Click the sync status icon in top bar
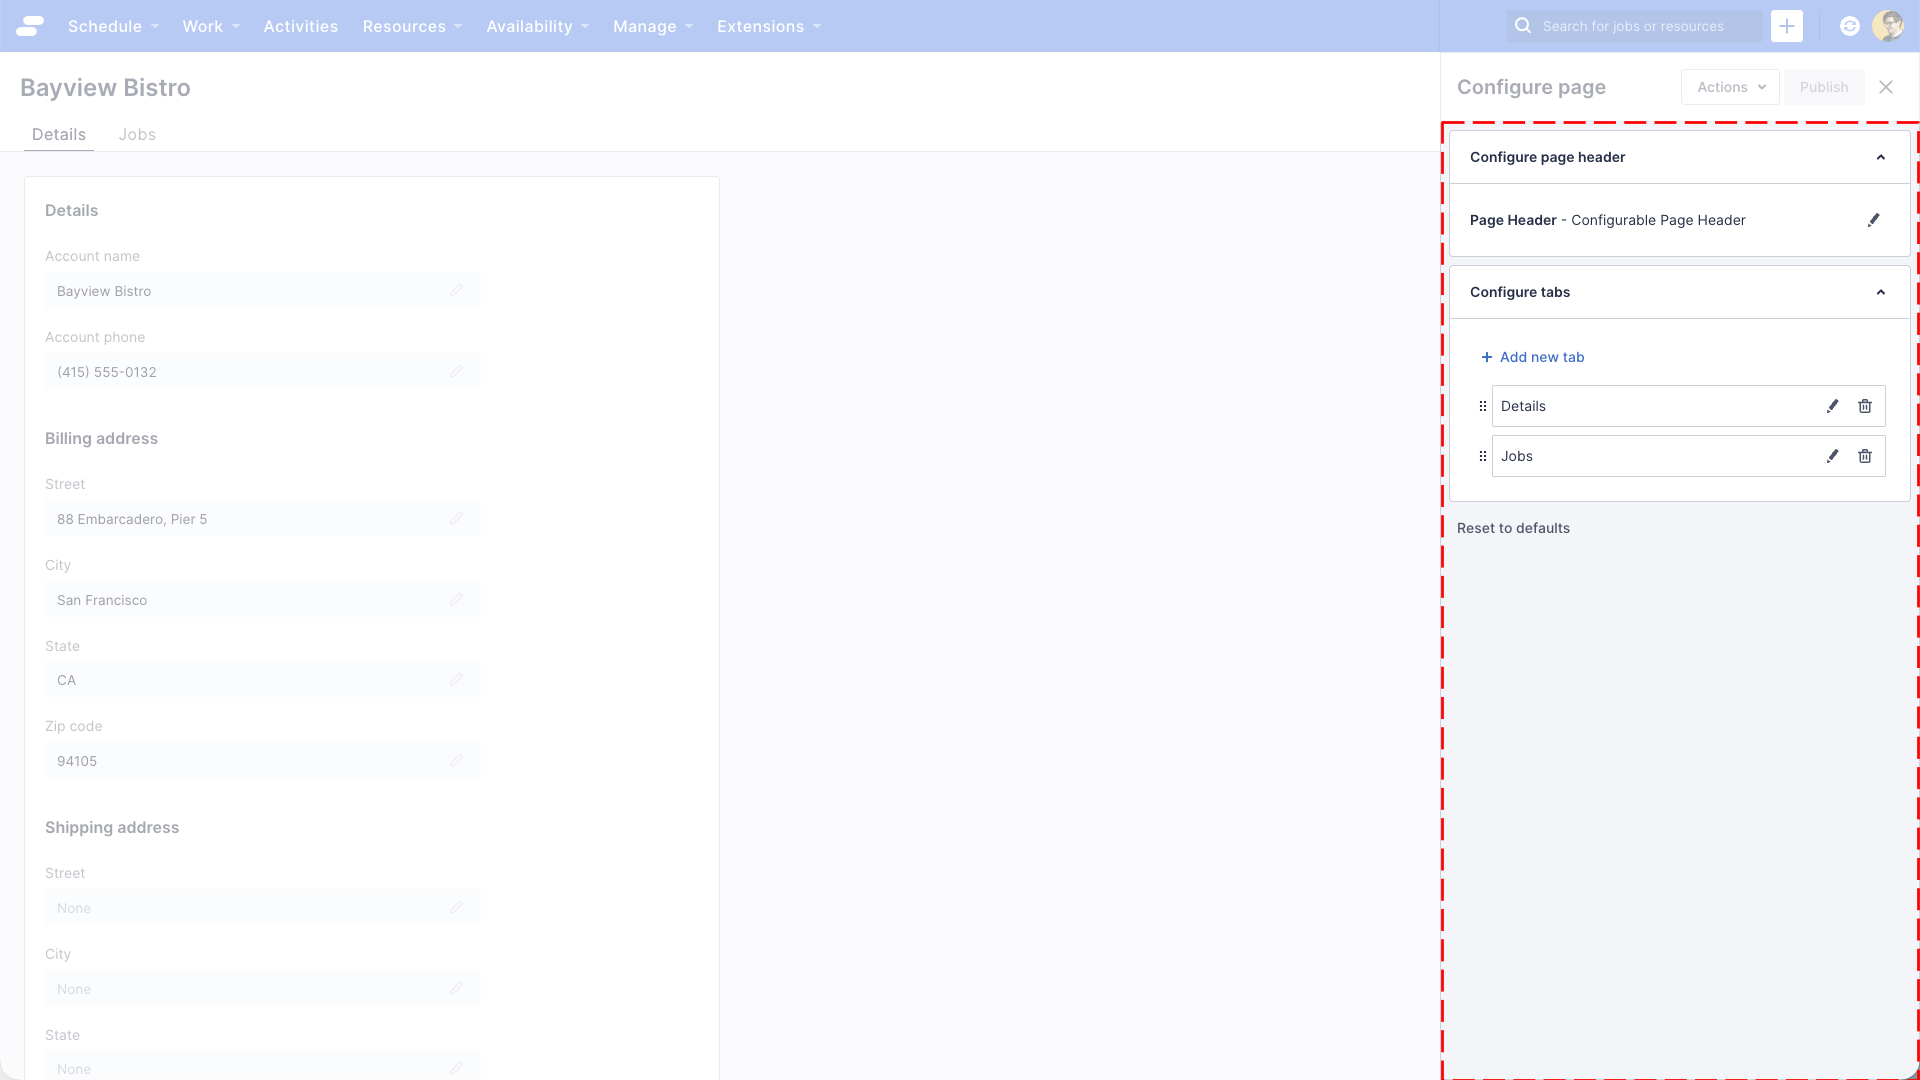1920x1080 pixels. [x=1849, y=26]
